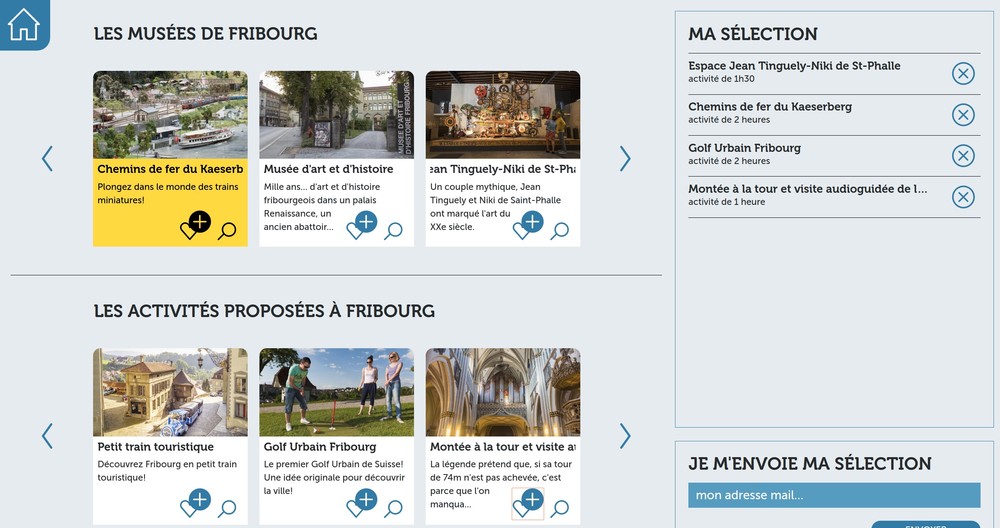Open the Chemins de fer du Kaeserberg photo

[170, 115]
